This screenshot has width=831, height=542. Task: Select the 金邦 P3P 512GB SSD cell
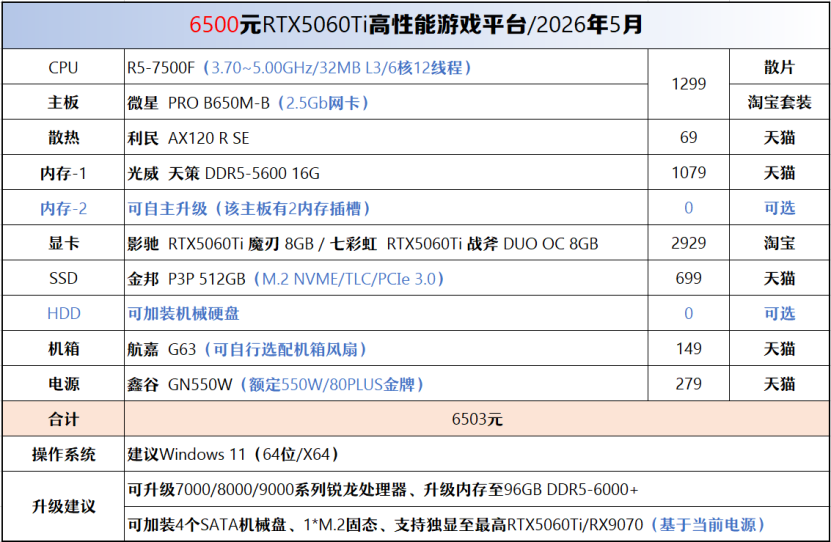pos(386,278)
